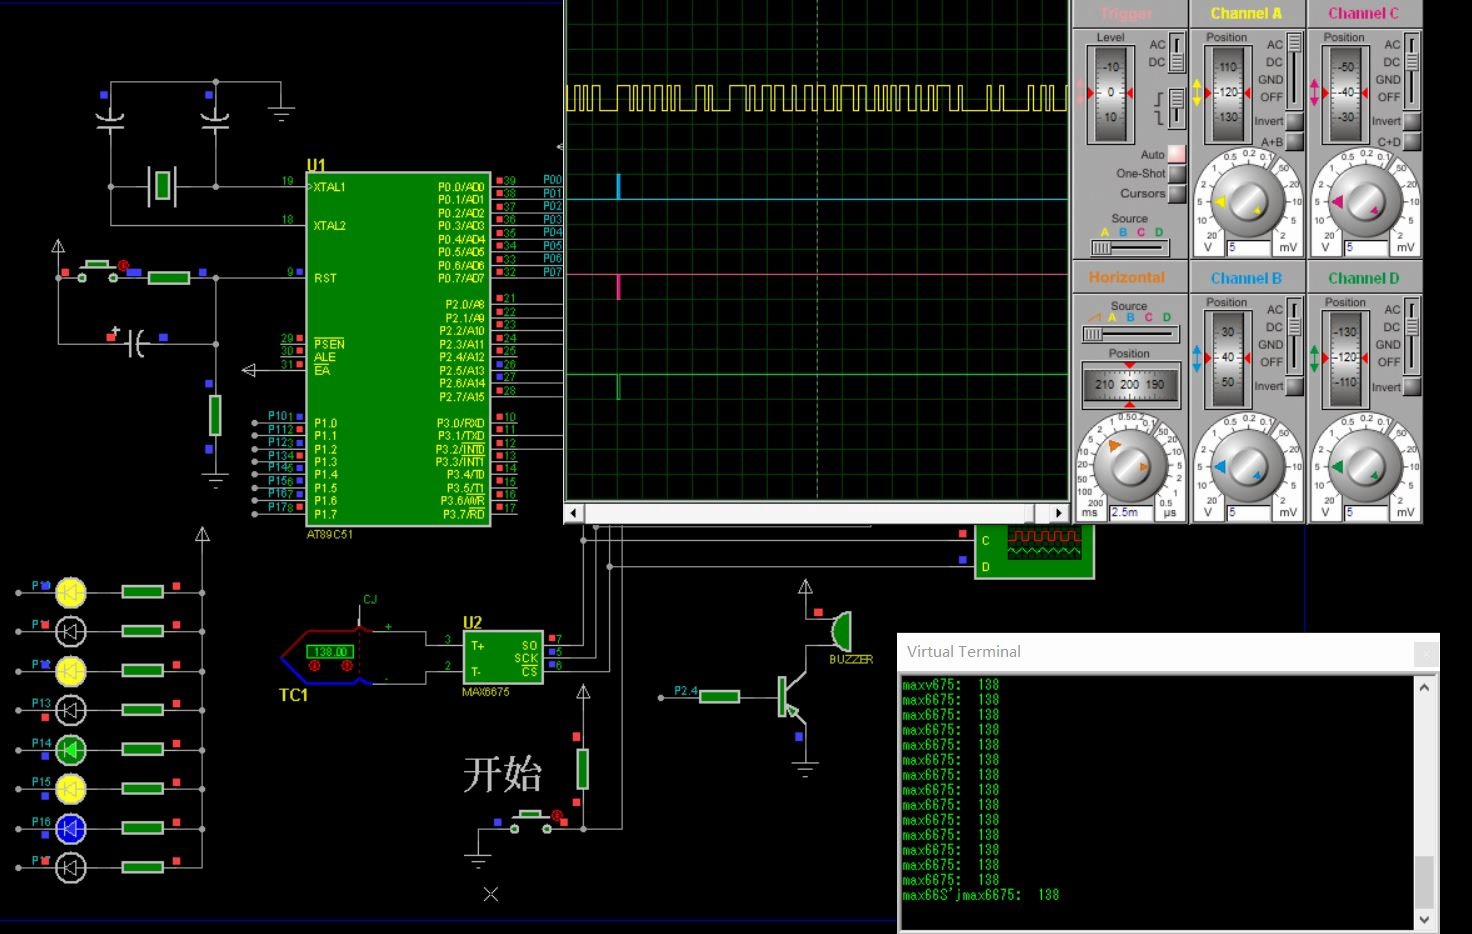Click the P2.4 terminal label
Screen dimensions: 1472x934
pos(686,690)
